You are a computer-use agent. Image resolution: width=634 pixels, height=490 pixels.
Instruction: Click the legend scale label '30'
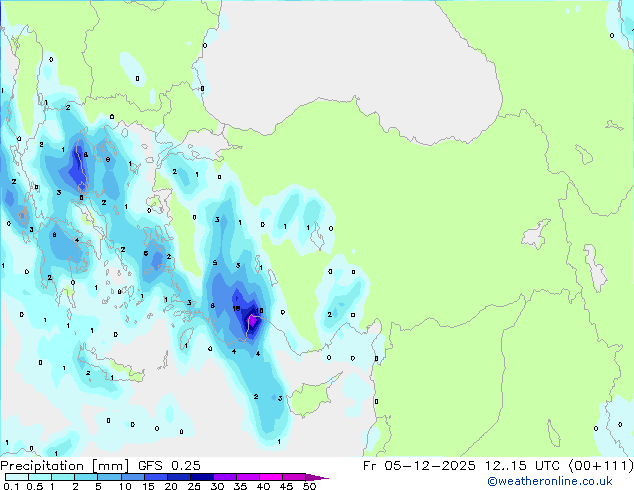(x=217, y=486)
